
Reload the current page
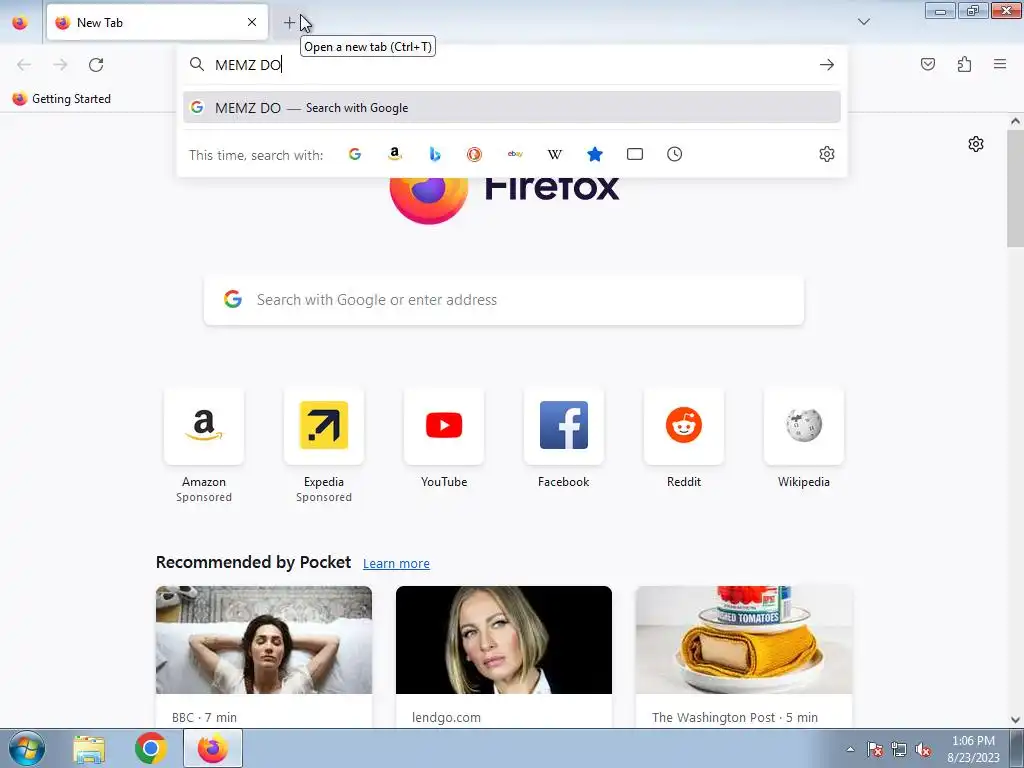tap(96, 65)
